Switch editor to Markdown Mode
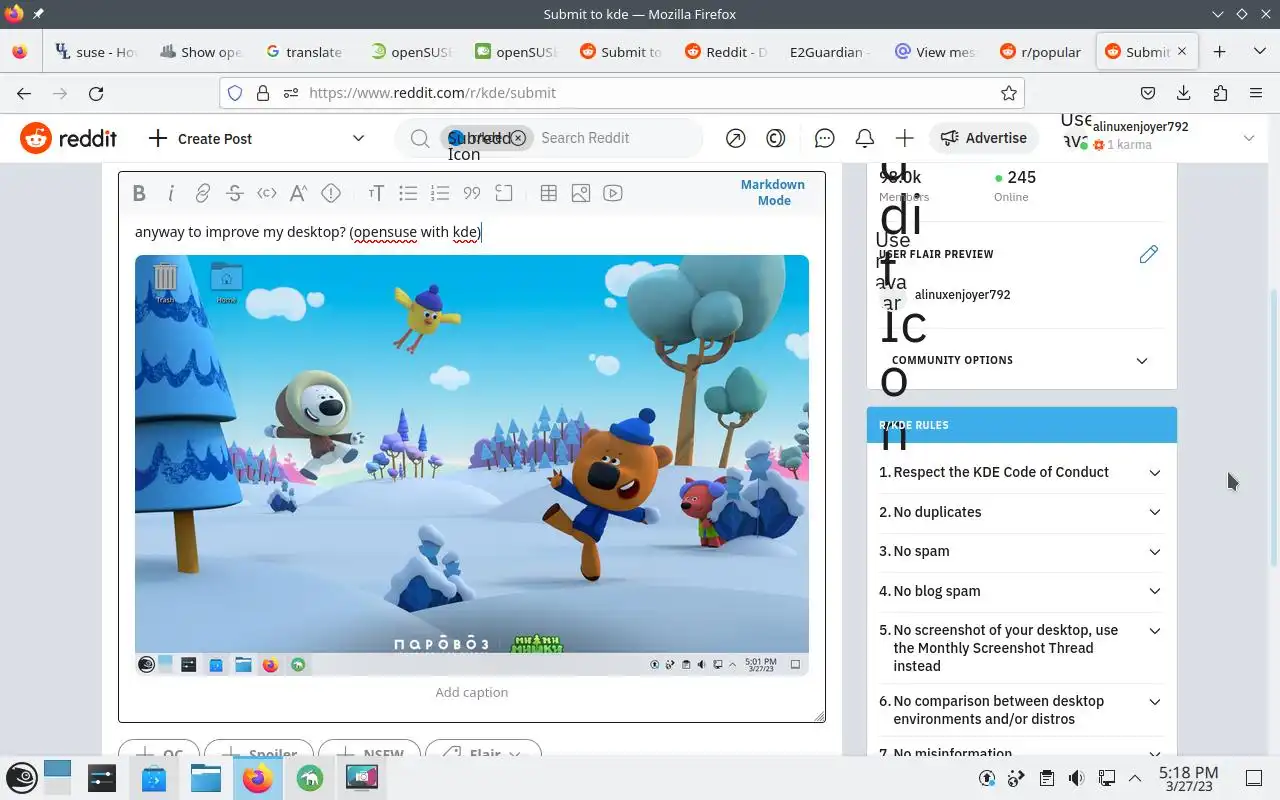This screenshot has width=1280, height=800. click(773, 192)
